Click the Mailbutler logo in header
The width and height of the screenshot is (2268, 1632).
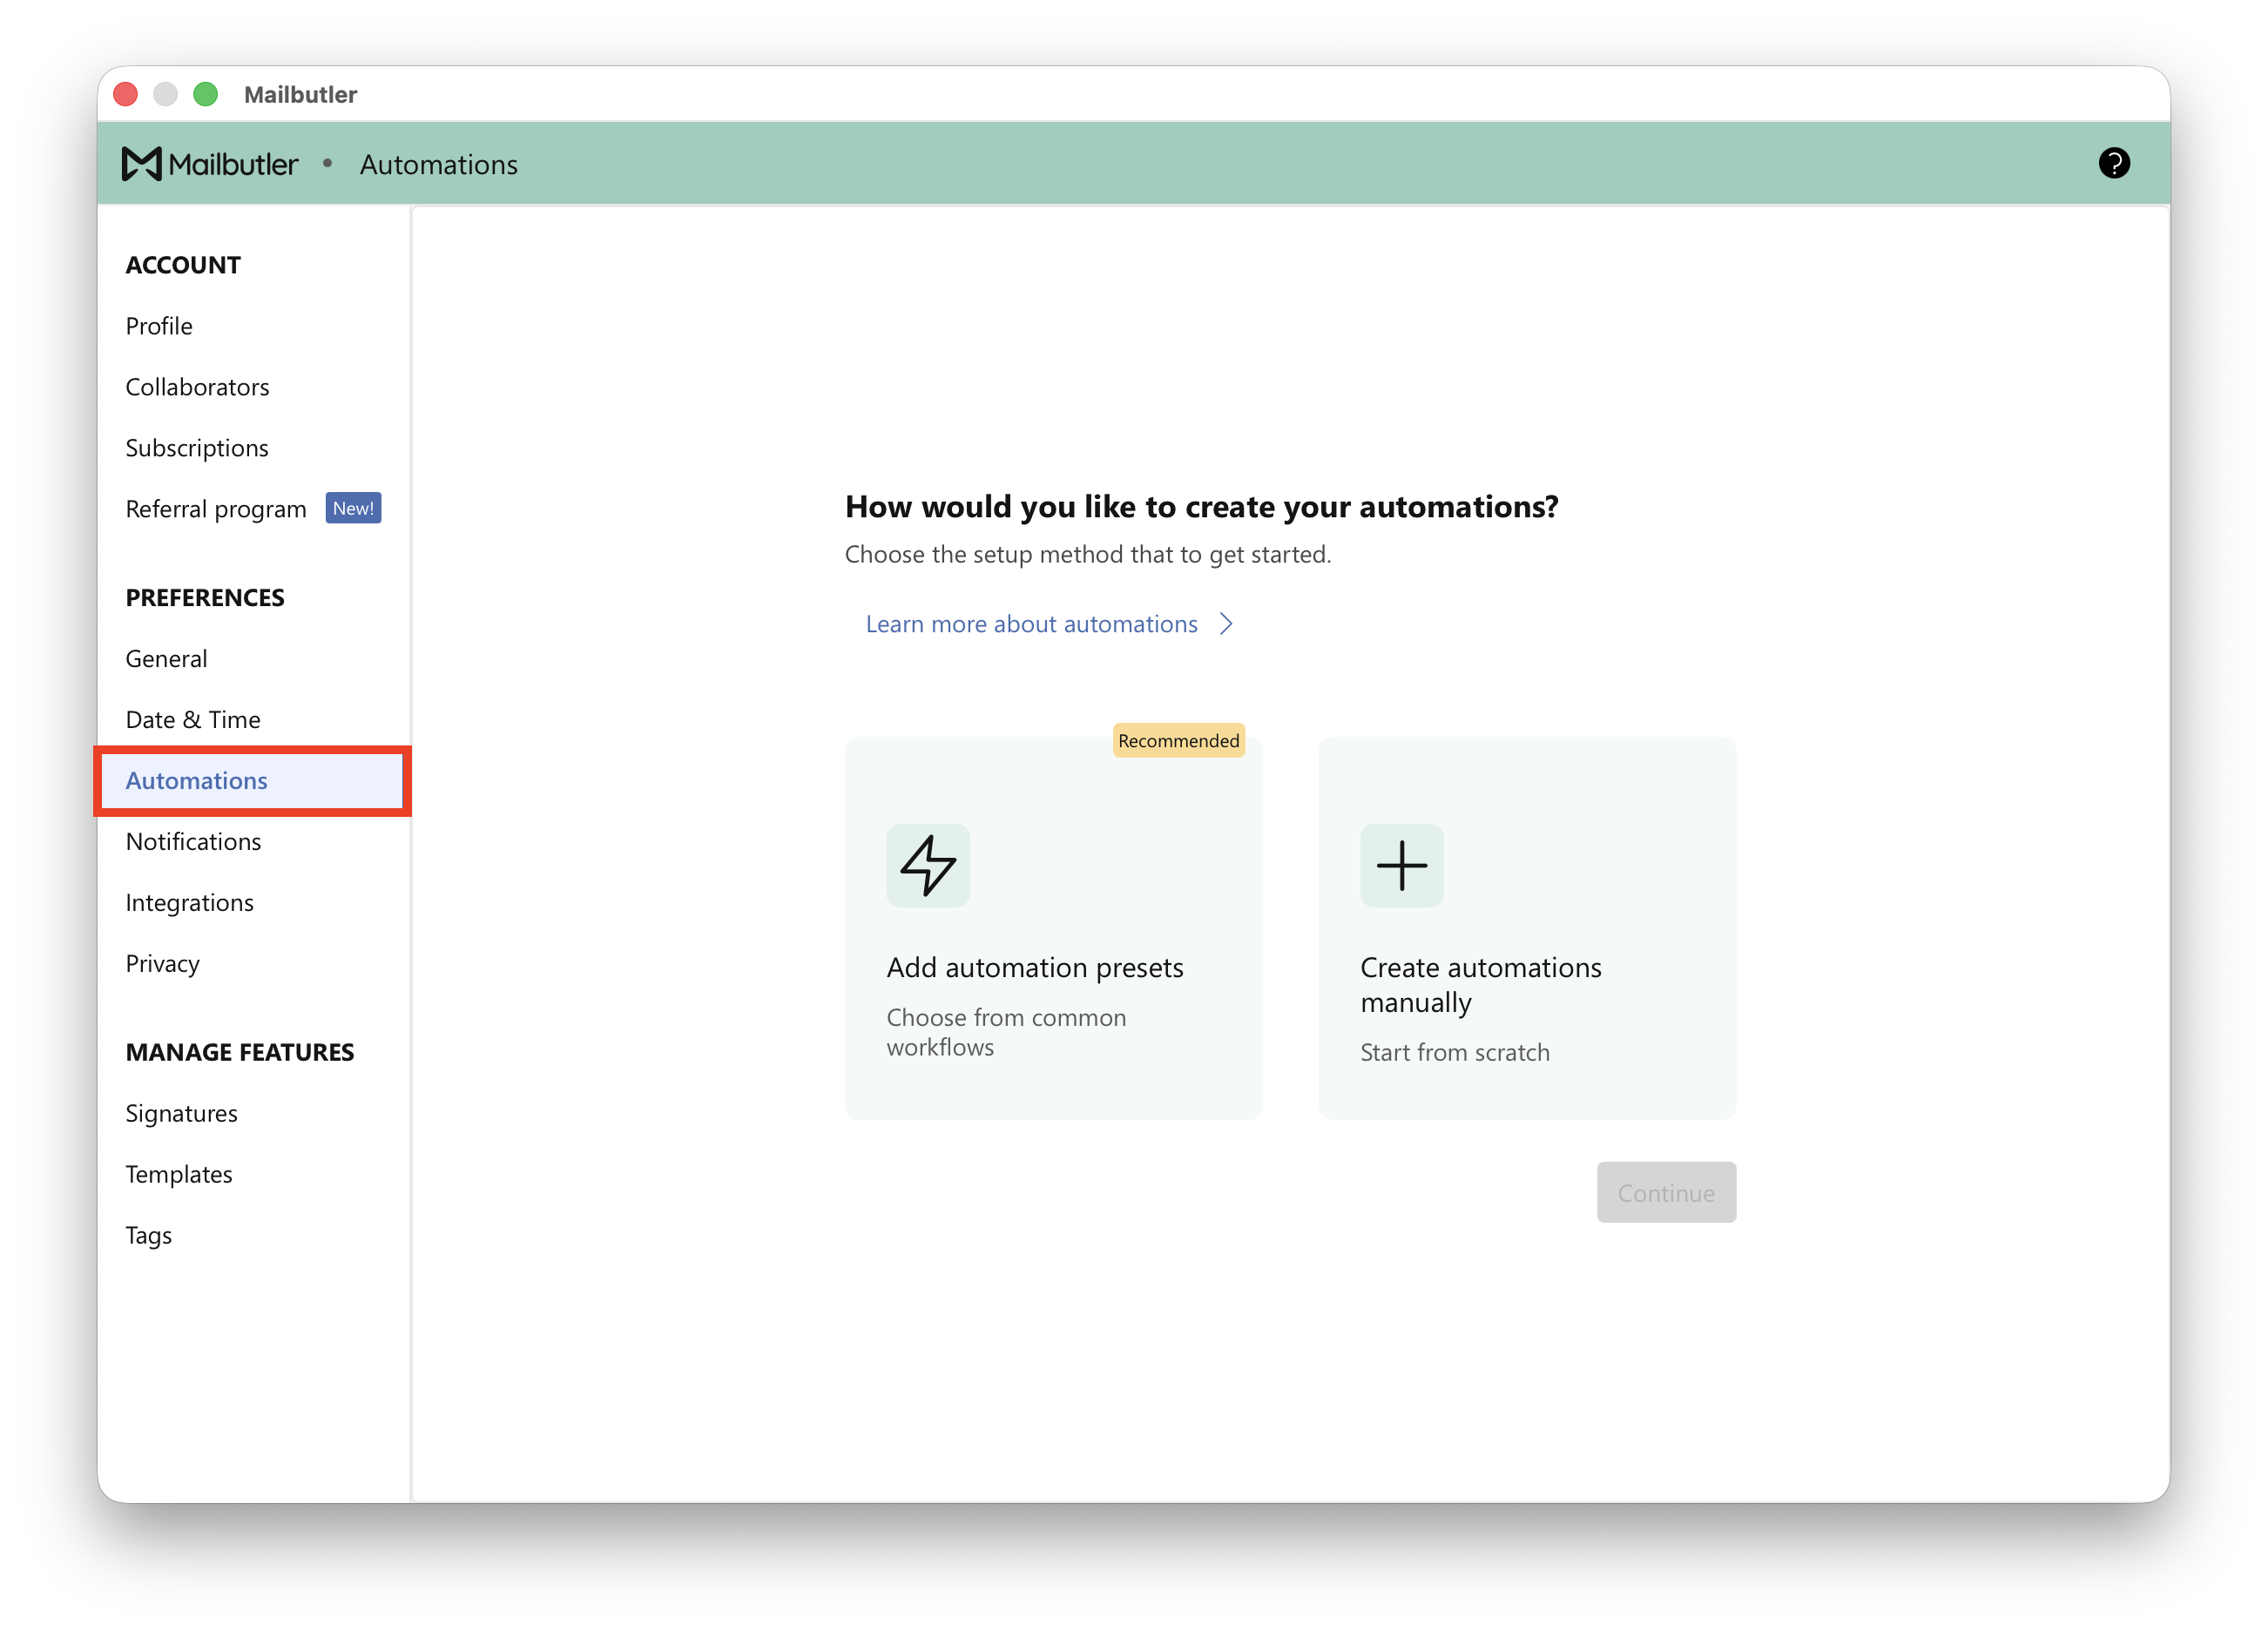[x=209, y=164]
